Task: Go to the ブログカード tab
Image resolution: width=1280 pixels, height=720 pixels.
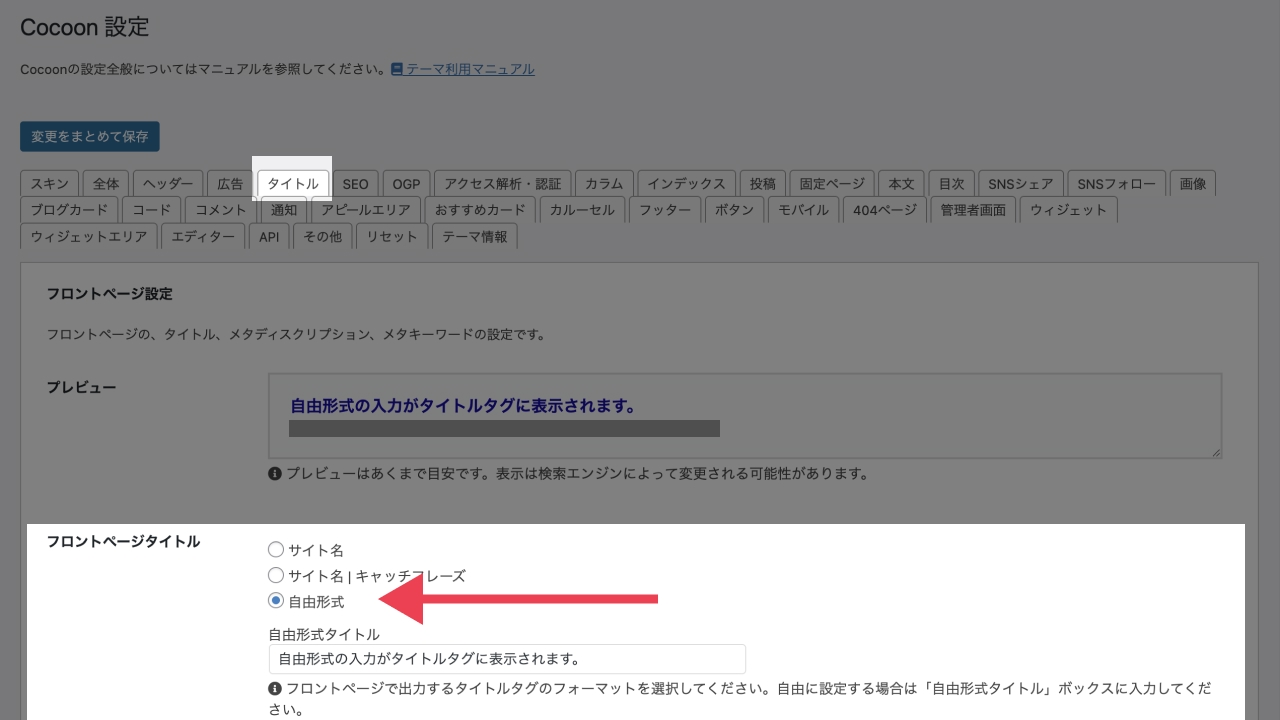Action: [69, 210]
